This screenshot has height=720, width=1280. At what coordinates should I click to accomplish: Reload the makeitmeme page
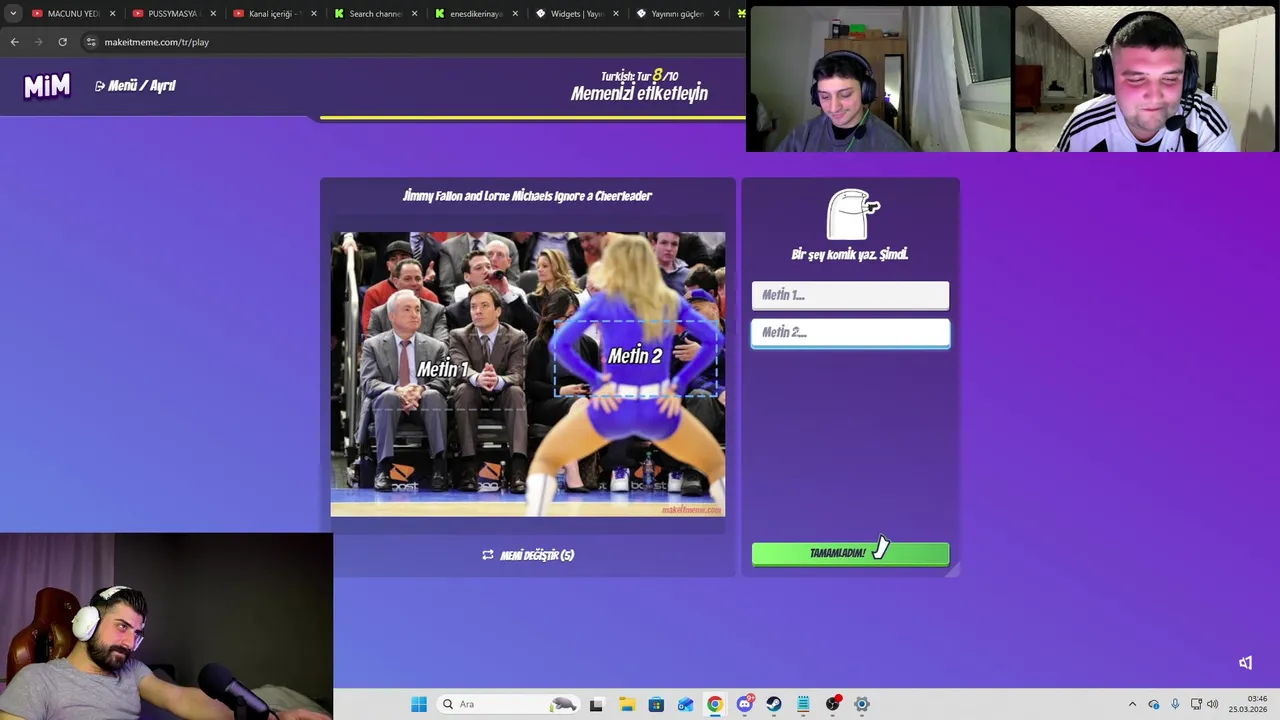point(62,42)
